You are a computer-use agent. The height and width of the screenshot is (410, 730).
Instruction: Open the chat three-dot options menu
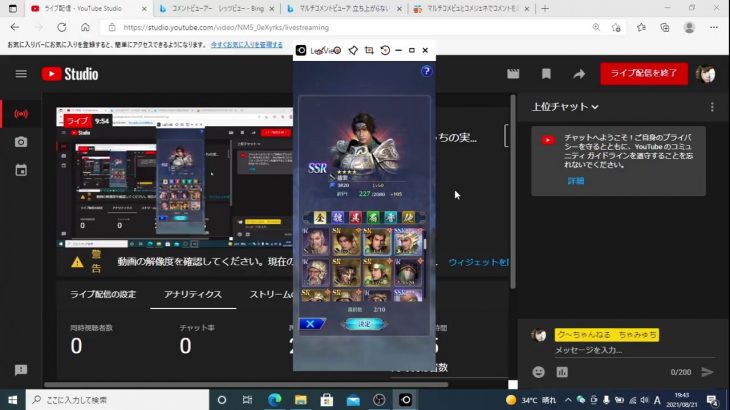712,107
